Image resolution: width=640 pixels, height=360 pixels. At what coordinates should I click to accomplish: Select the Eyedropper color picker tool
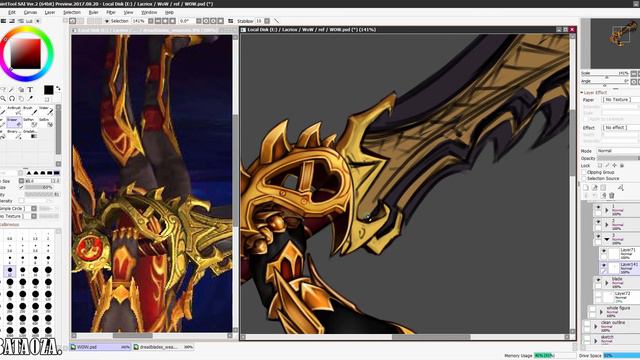point(30,99)
